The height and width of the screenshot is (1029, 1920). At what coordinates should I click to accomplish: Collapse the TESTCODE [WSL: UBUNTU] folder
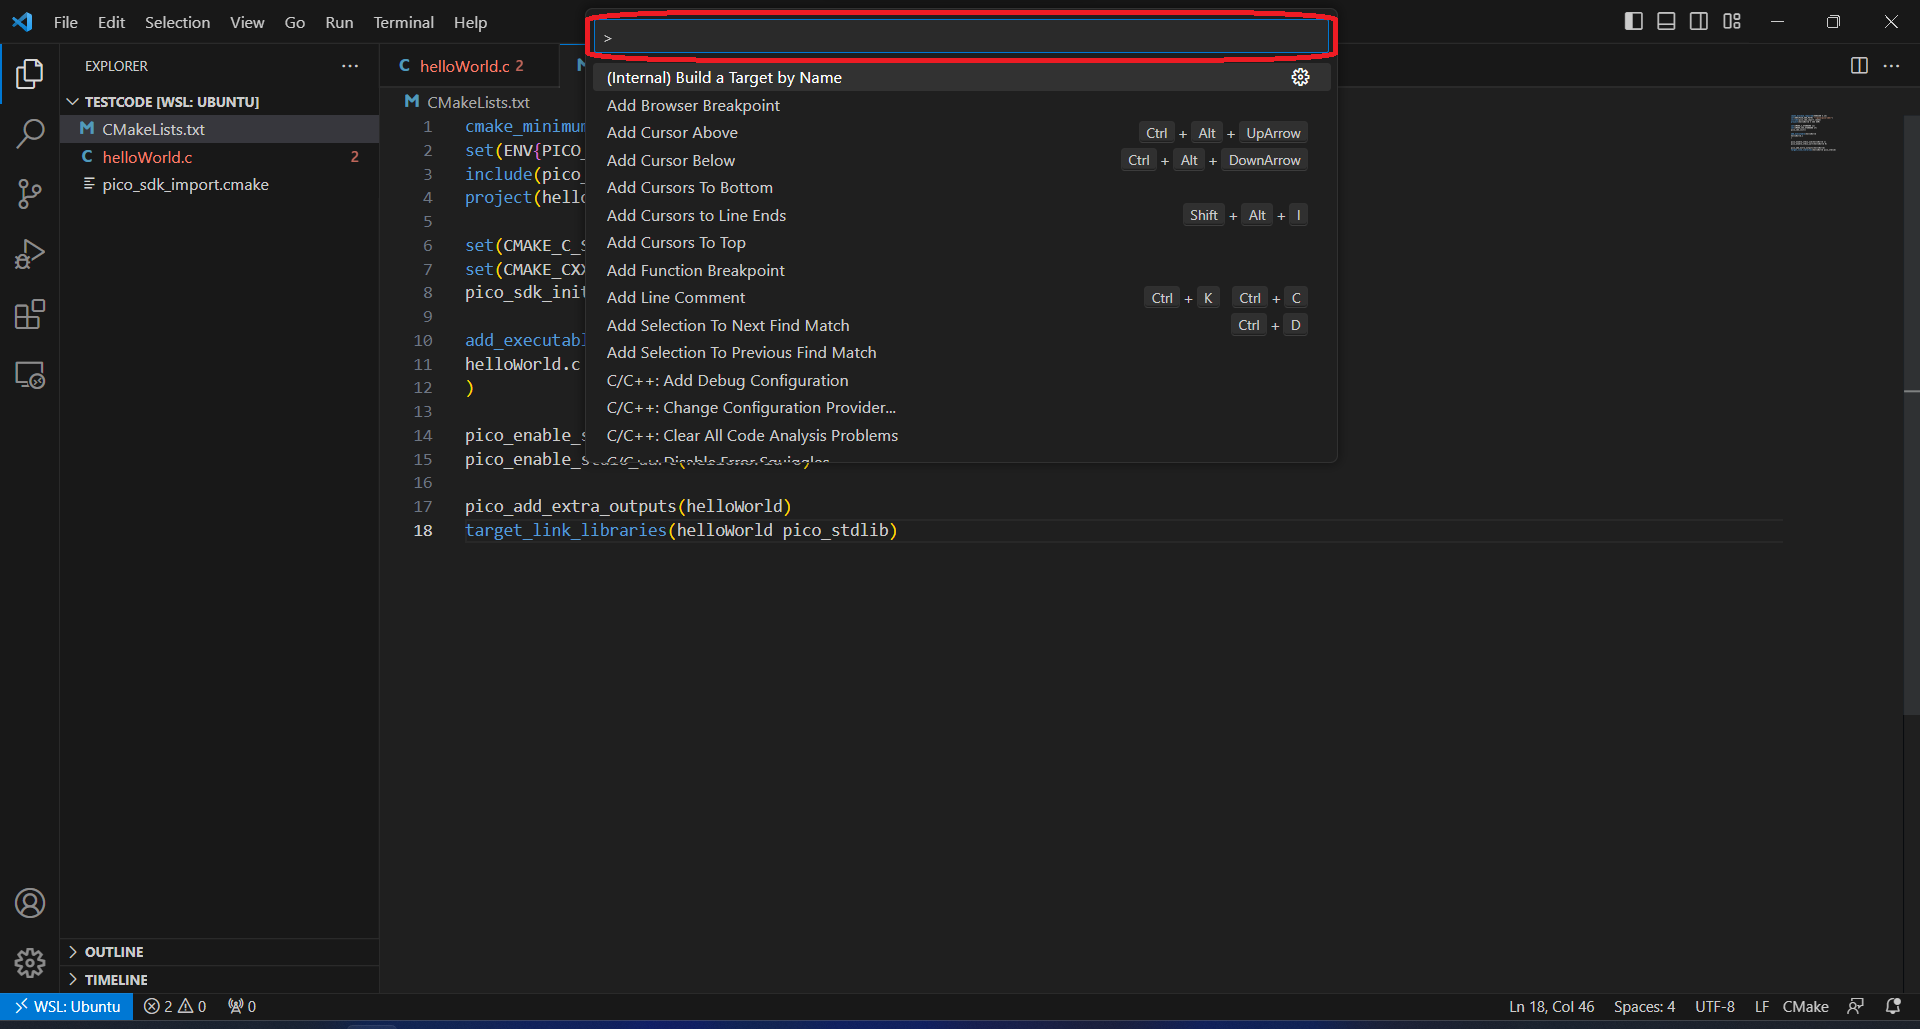tap(73, 102)
